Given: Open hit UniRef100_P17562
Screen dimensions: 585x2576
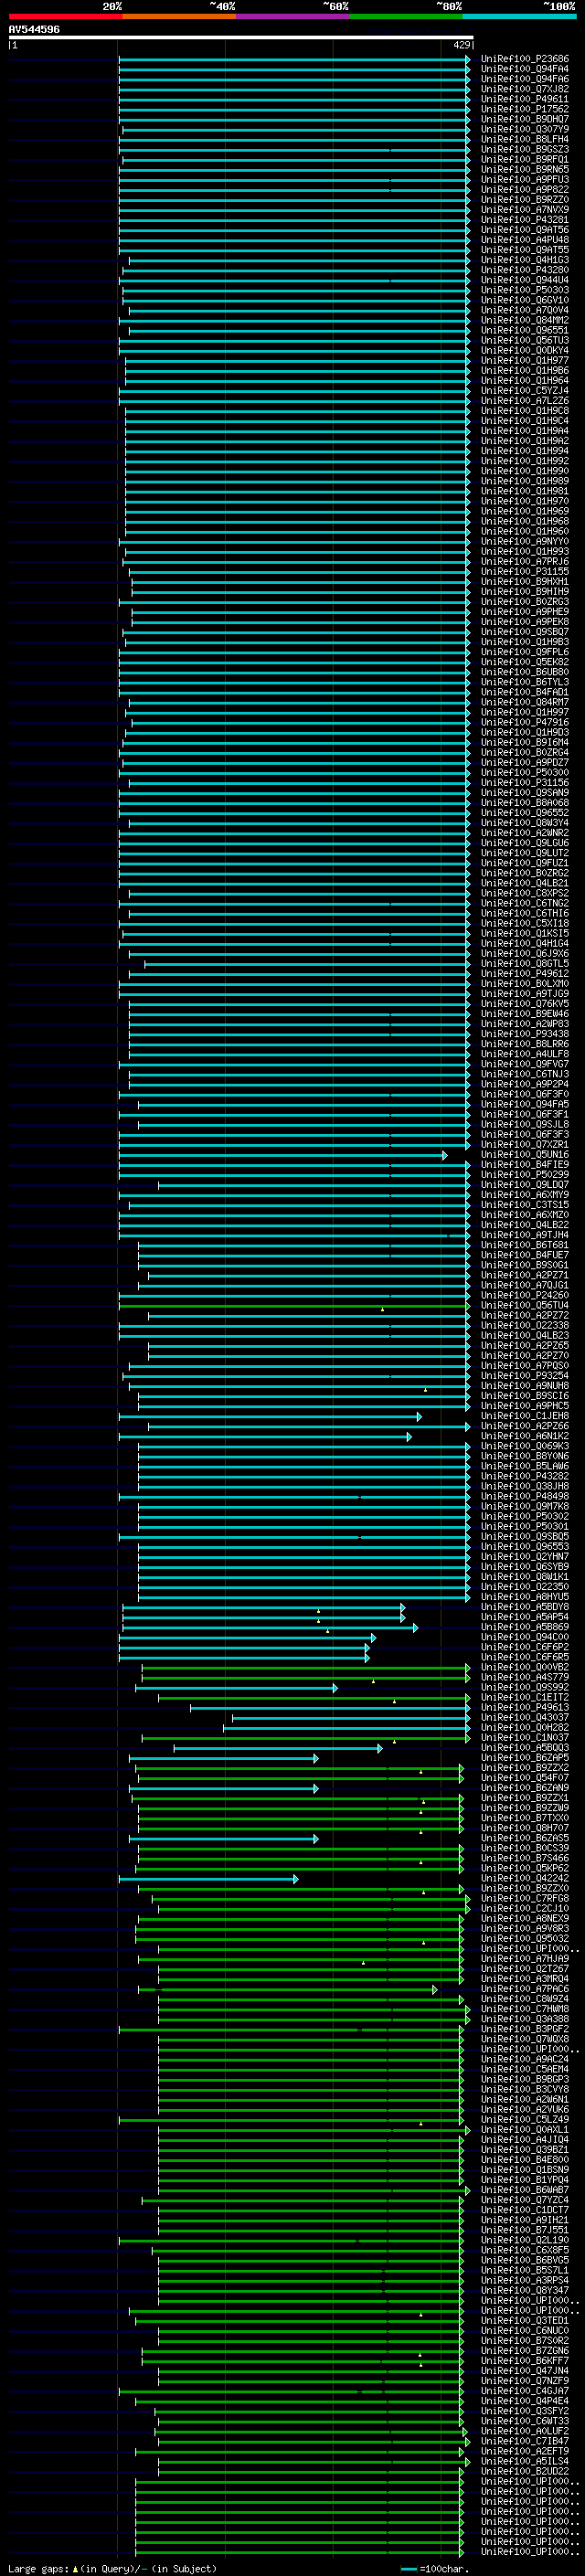Looking at the screenshot, I should pyautogui.click(x=525, y=109).
